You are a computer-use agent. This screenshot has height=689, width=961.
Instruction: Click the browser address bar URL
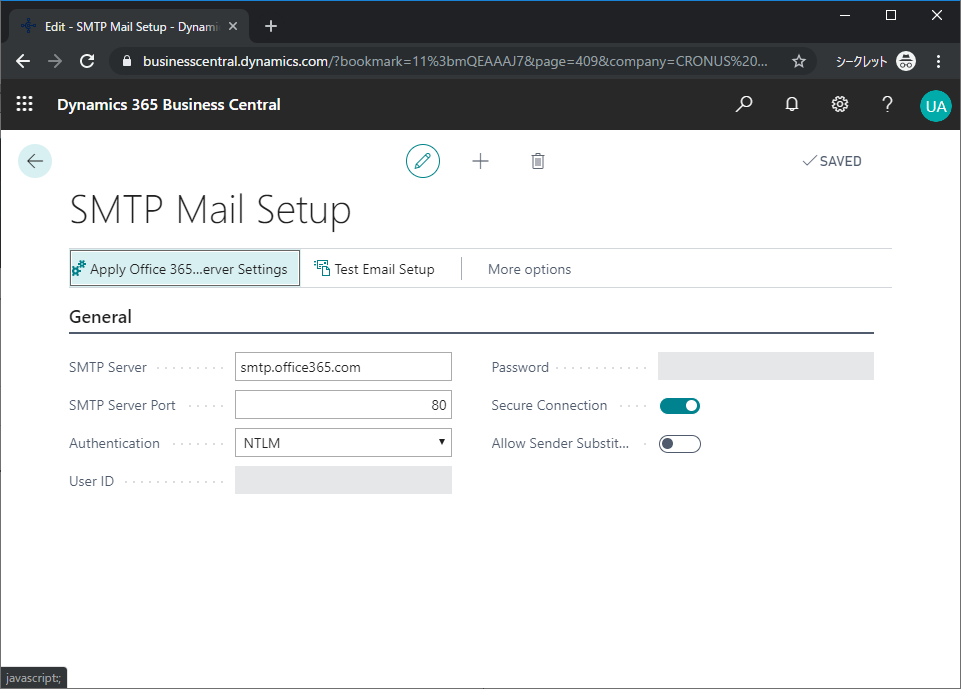(x=455, y=61)
